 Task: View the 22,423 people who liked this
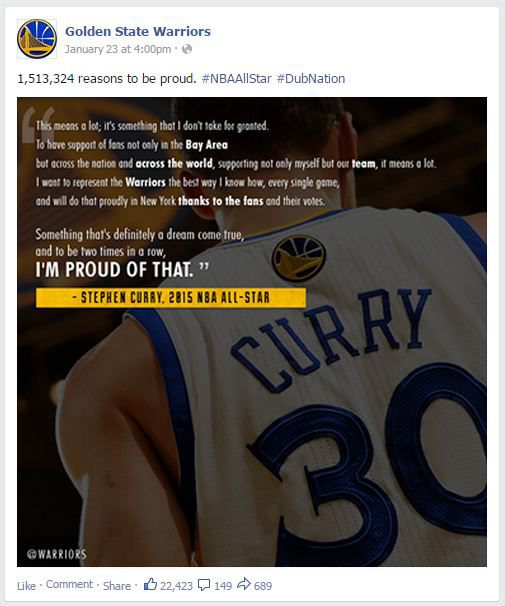(176, 586)
